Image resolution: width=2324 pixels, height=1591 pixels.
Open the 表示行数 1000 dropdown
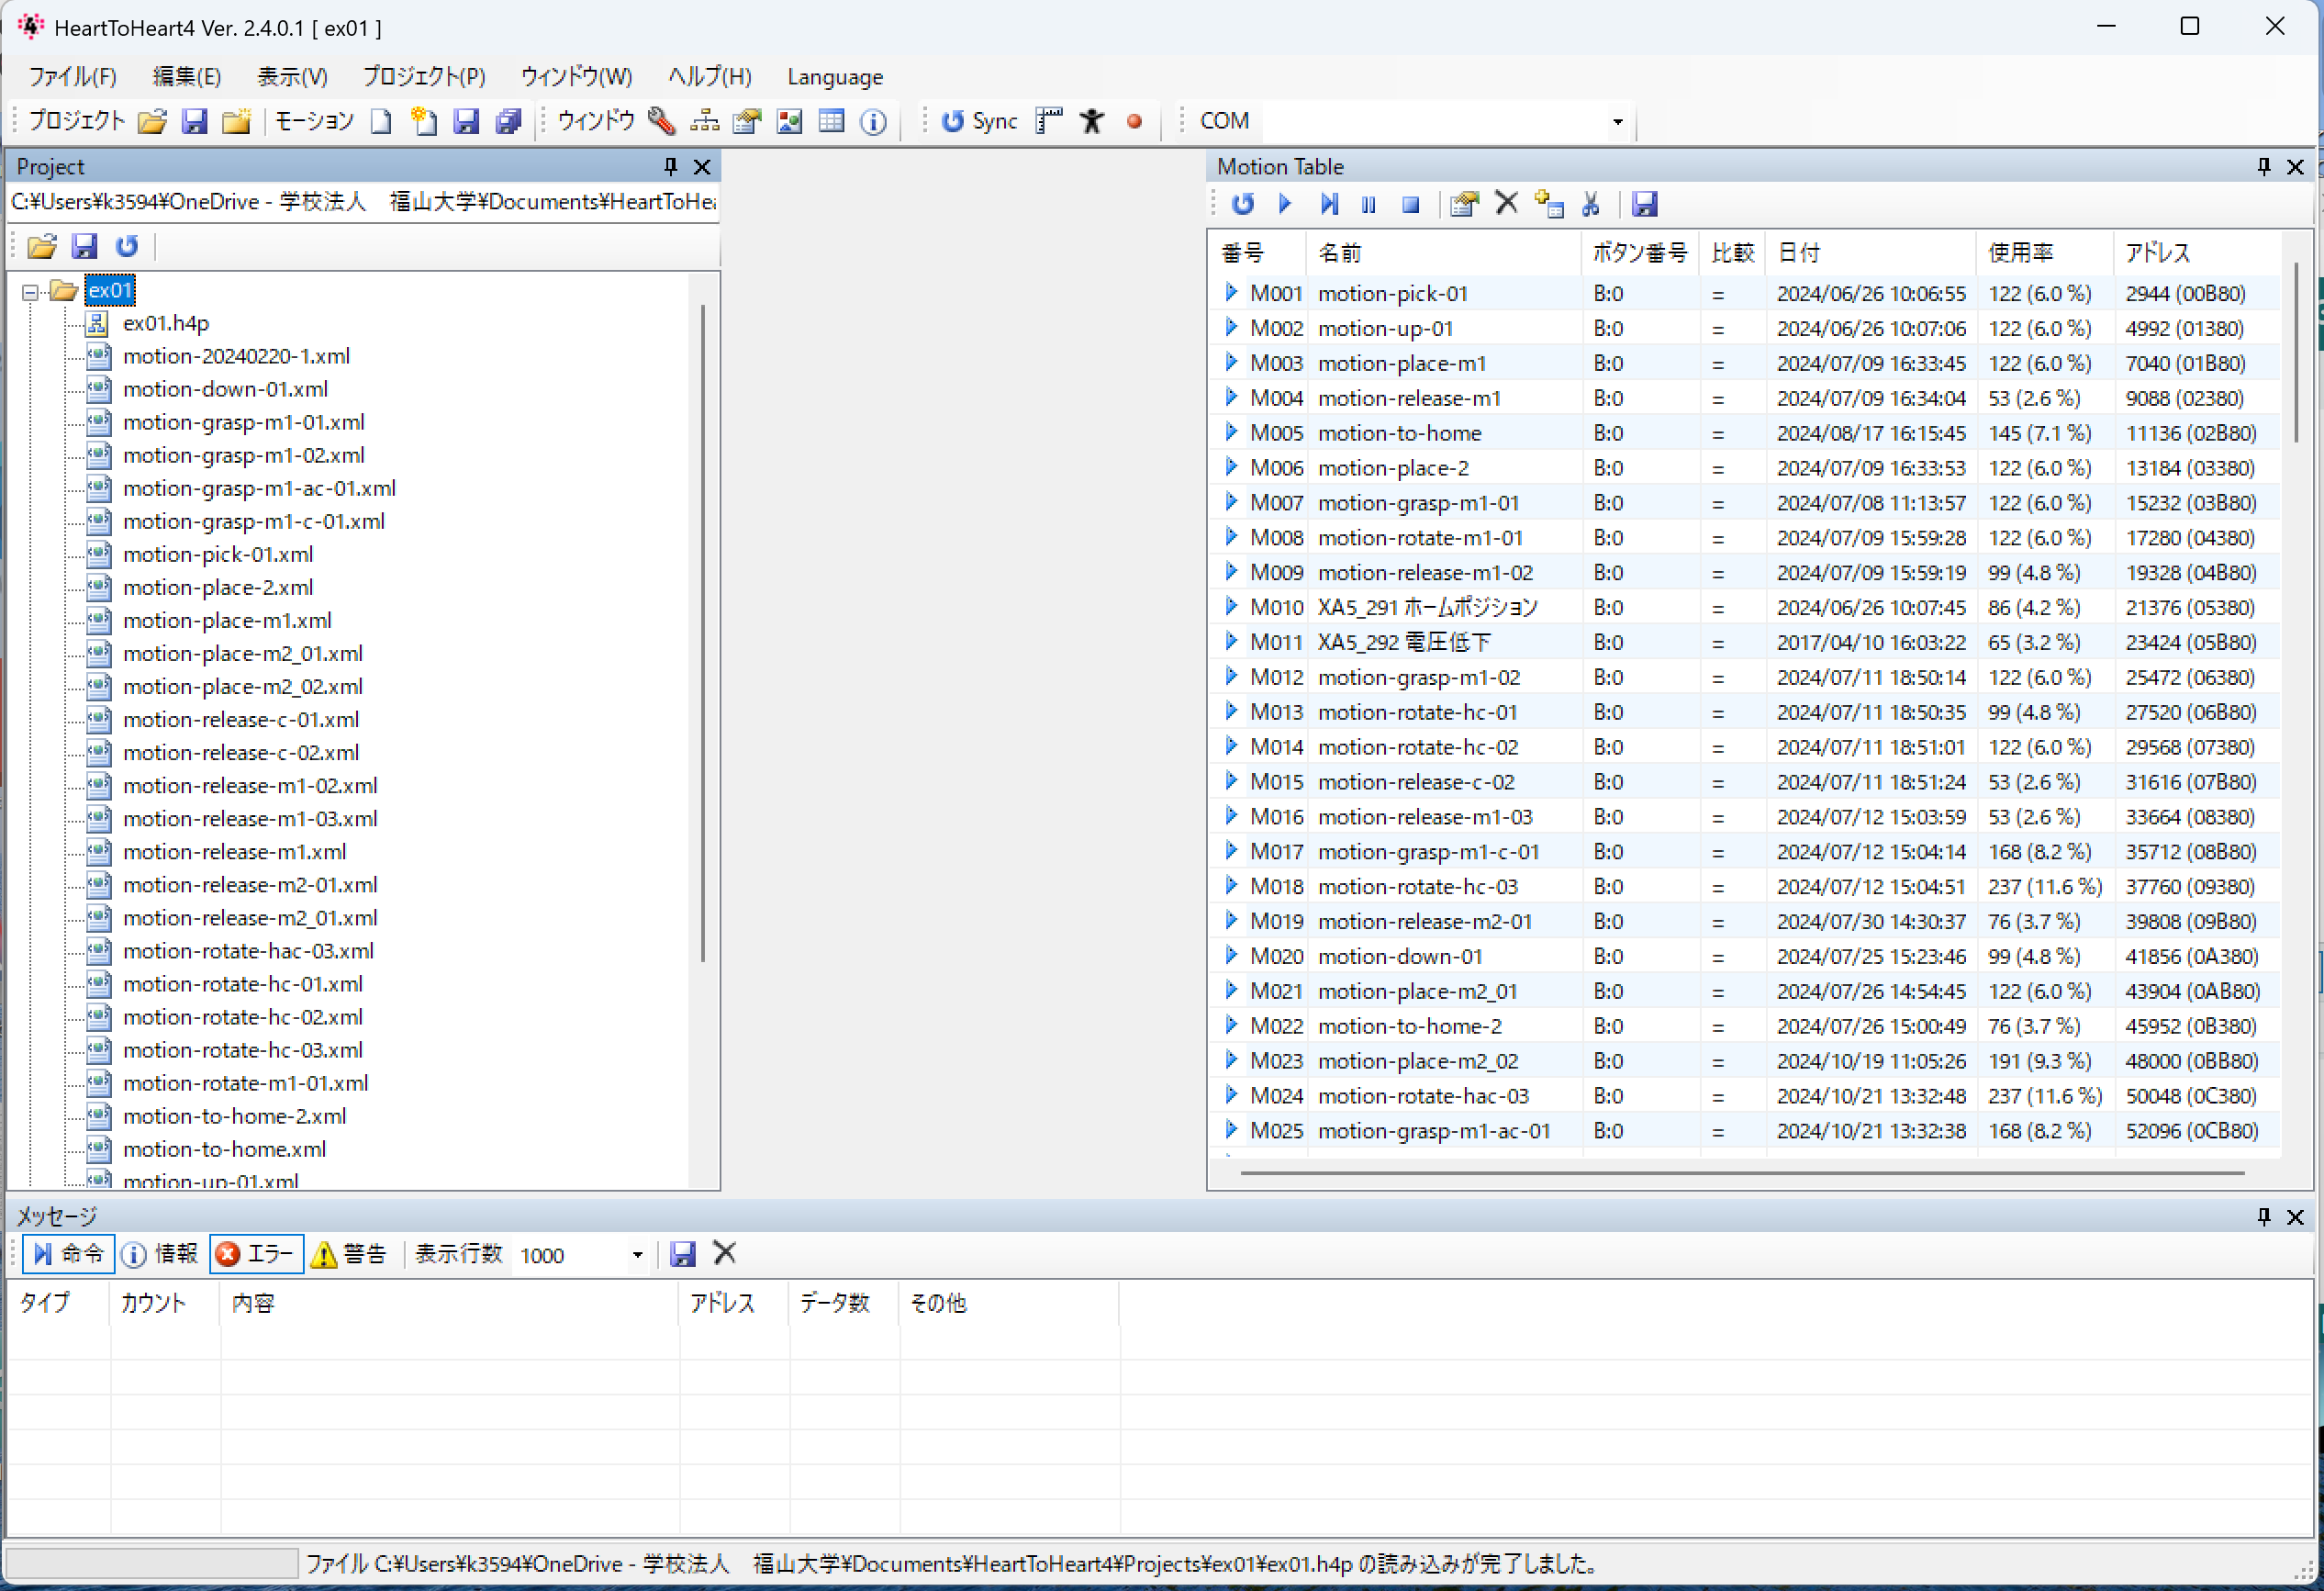637,1255
